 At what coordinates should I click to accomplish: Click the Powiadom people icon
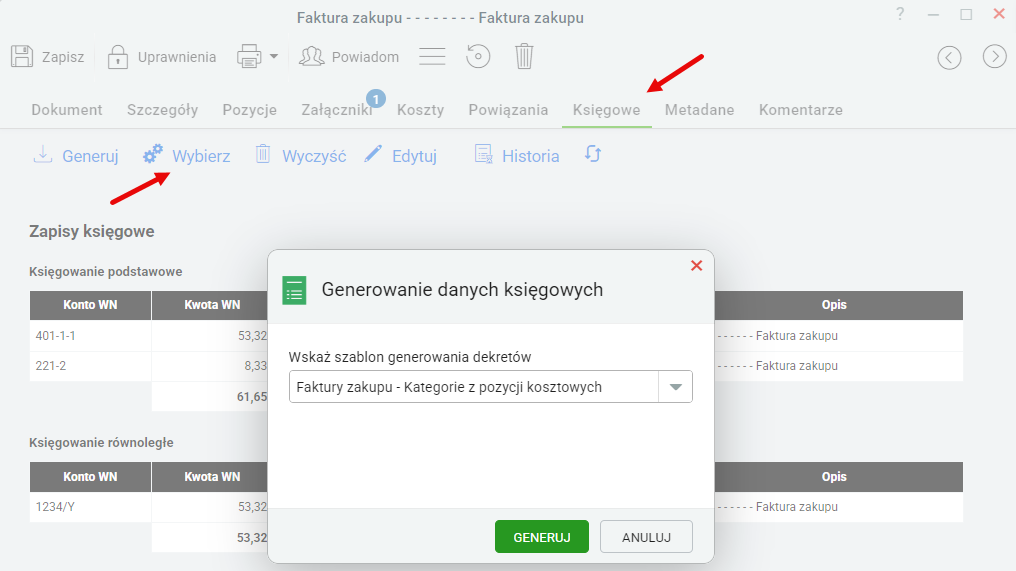pos(312,56)
